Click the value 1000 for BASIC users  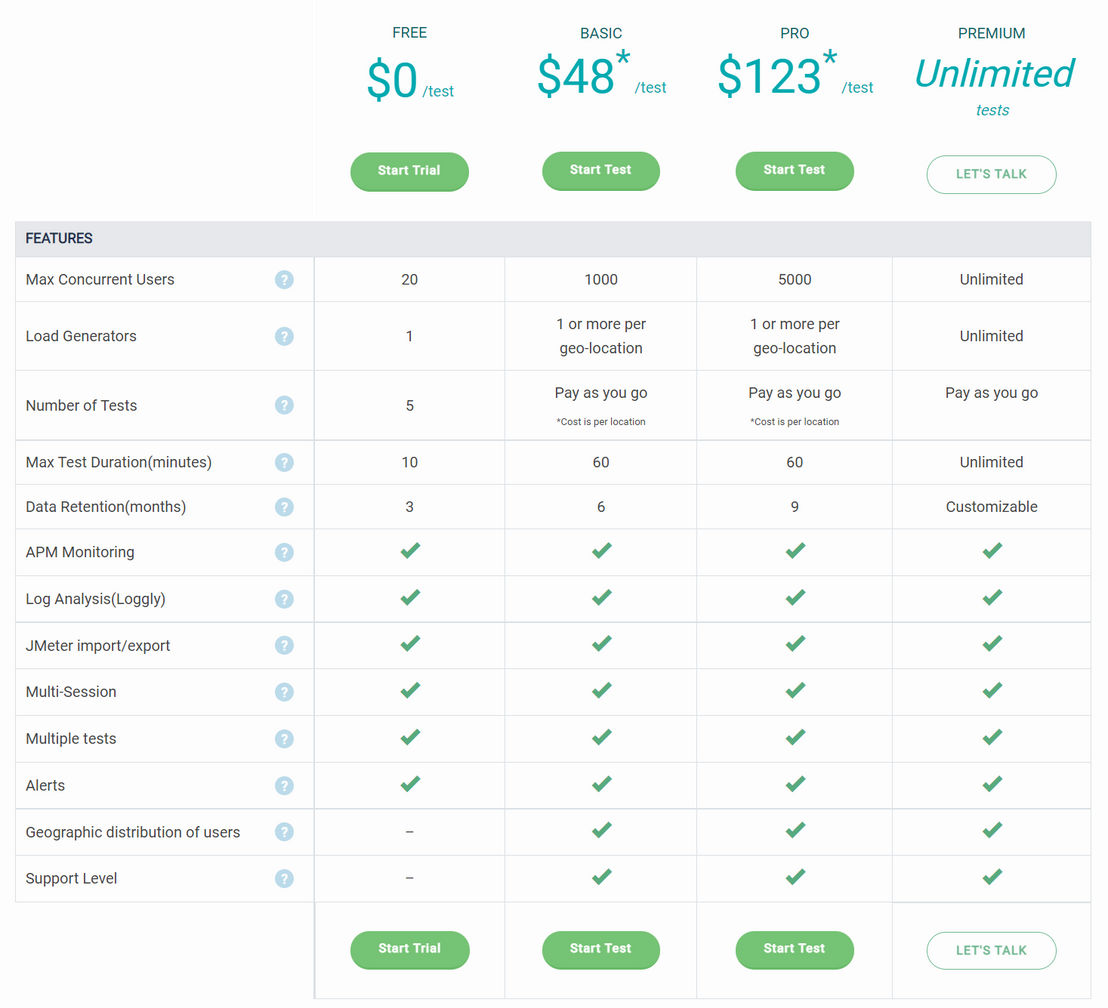point(601,280)
